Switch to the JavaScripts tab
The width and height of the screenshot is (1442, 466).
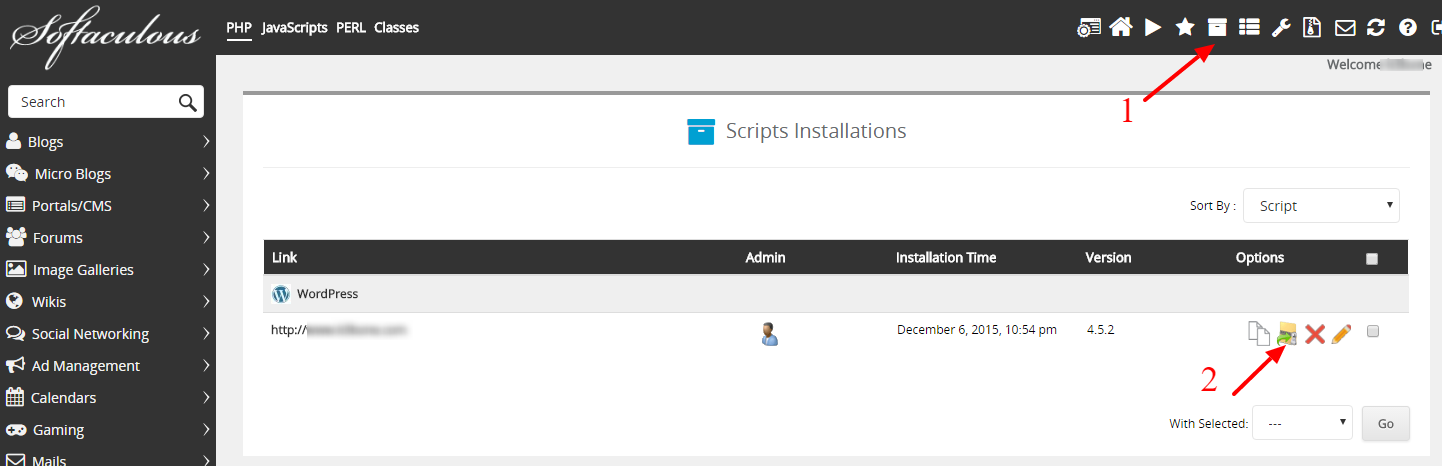pos(295,28)
